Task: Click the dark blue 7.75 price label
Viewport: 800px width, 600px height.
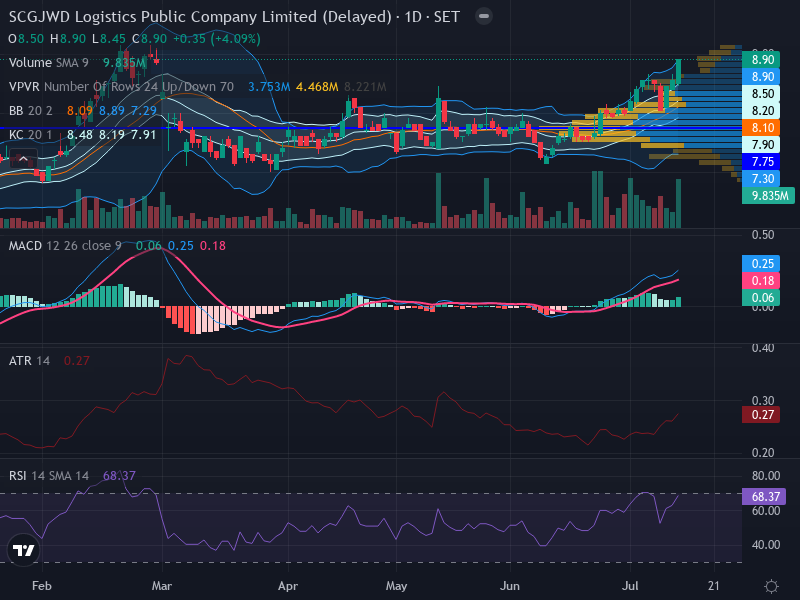Action: (761, 162)
